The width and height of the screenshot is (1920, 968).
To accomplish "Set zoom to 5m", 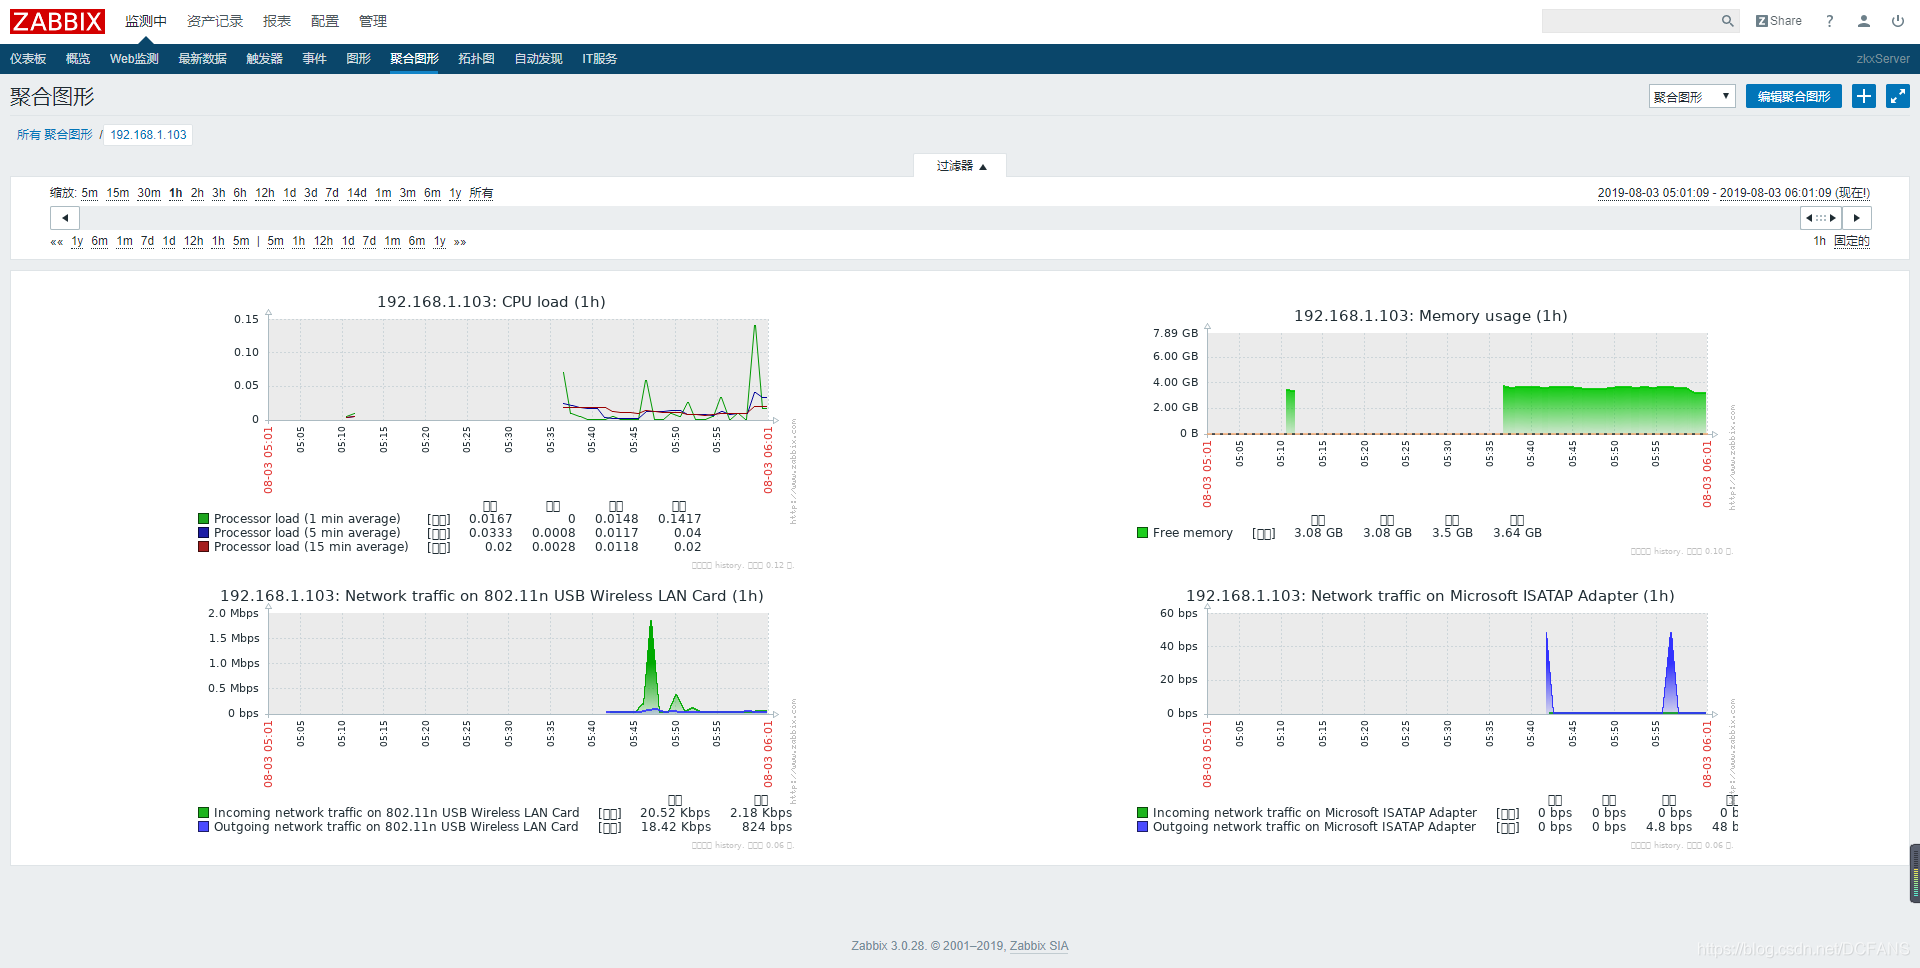I will point(90,193).
